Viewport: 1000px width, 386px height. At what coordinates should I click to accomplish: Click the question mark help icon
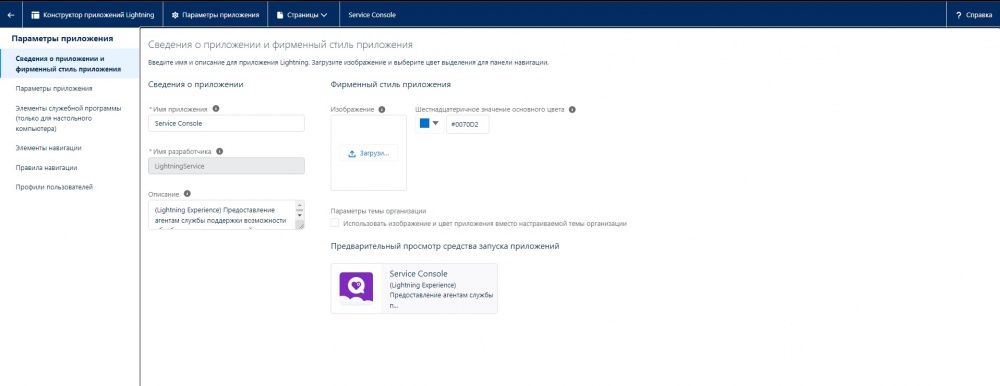point(959,15)
